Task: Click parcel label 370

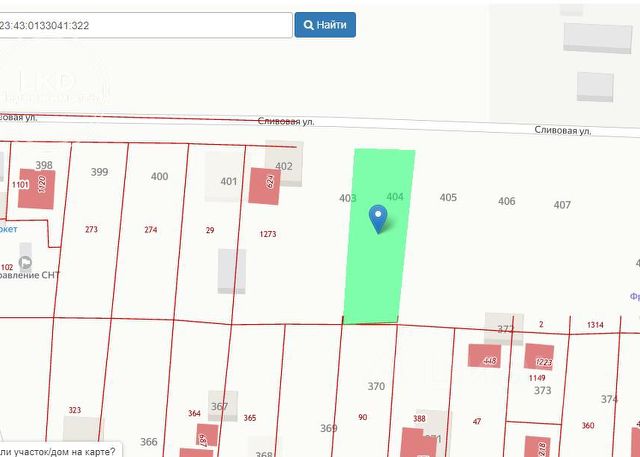Action: click(376, 386)
